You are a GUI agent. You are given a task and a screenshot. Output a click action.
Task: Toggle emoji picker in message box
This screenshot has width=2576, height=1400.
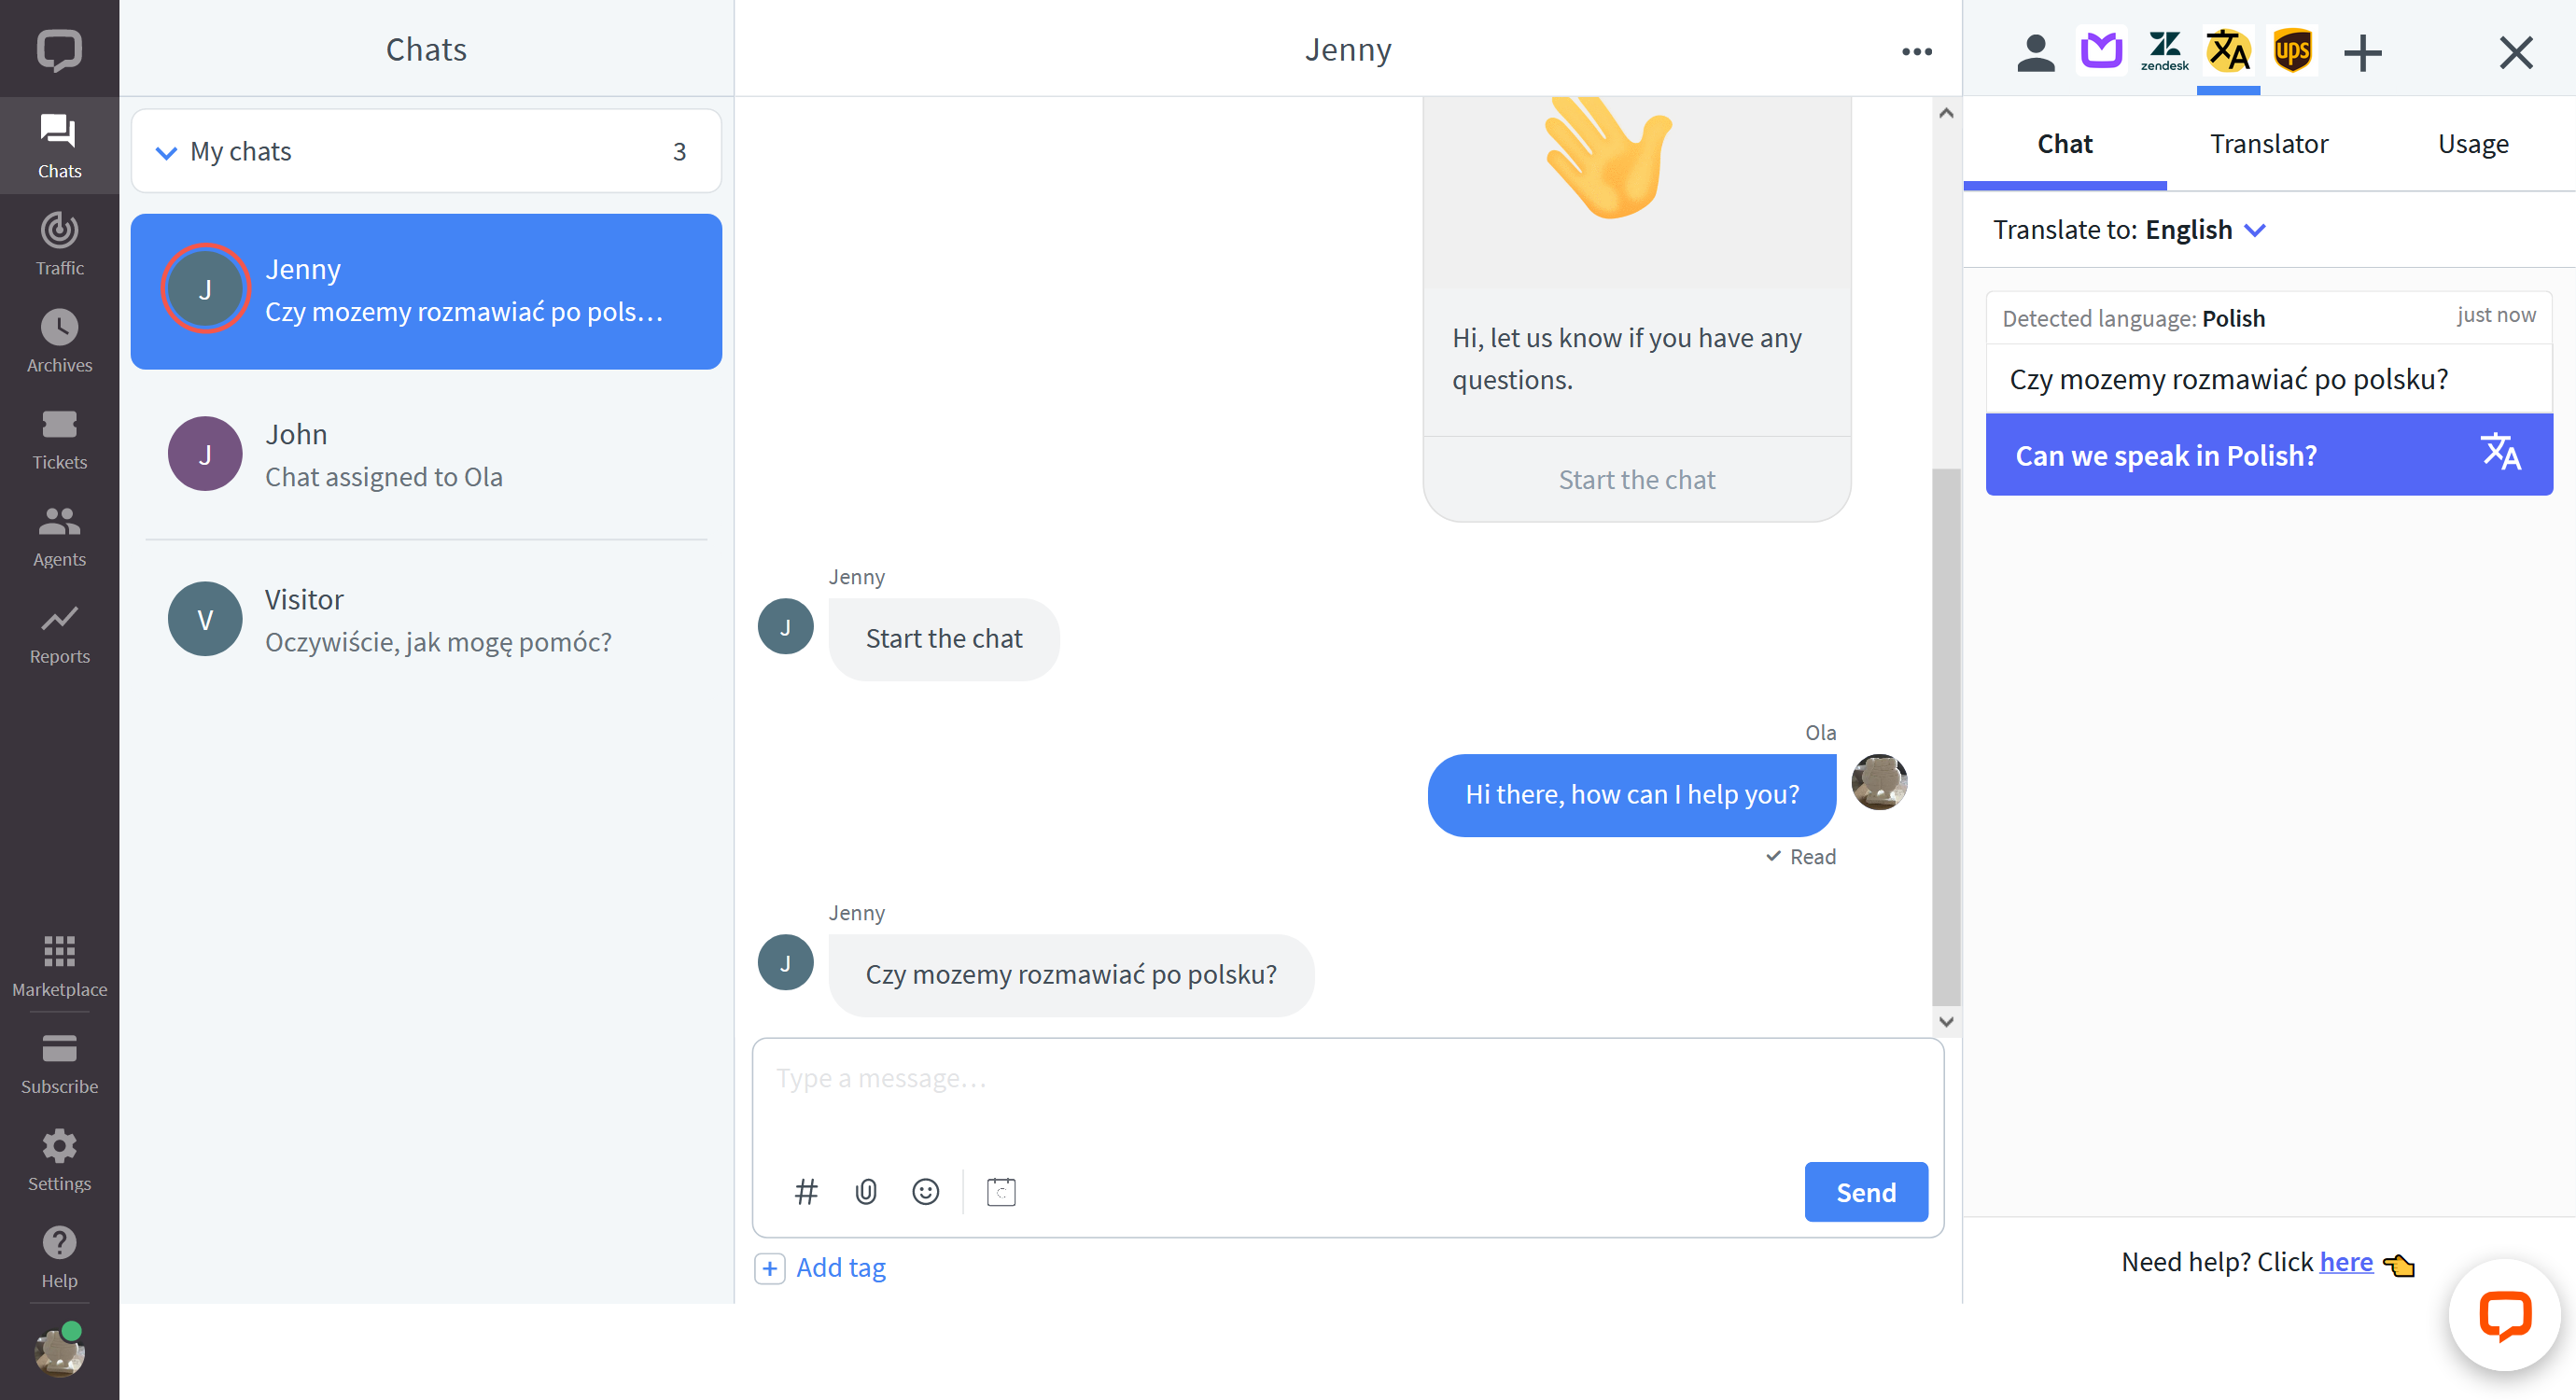click(x=925, y=1191)
